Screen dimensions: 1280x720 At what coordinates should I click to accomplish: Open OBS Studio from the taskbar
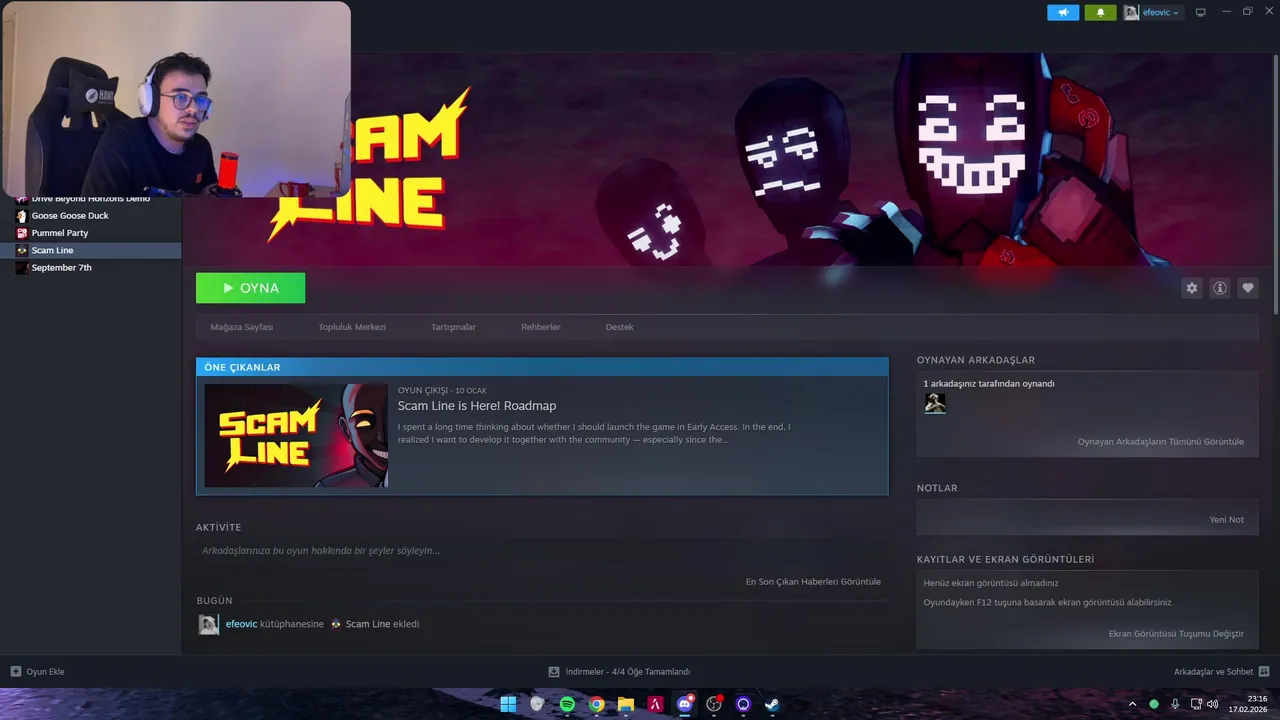[x=714, y=704]
